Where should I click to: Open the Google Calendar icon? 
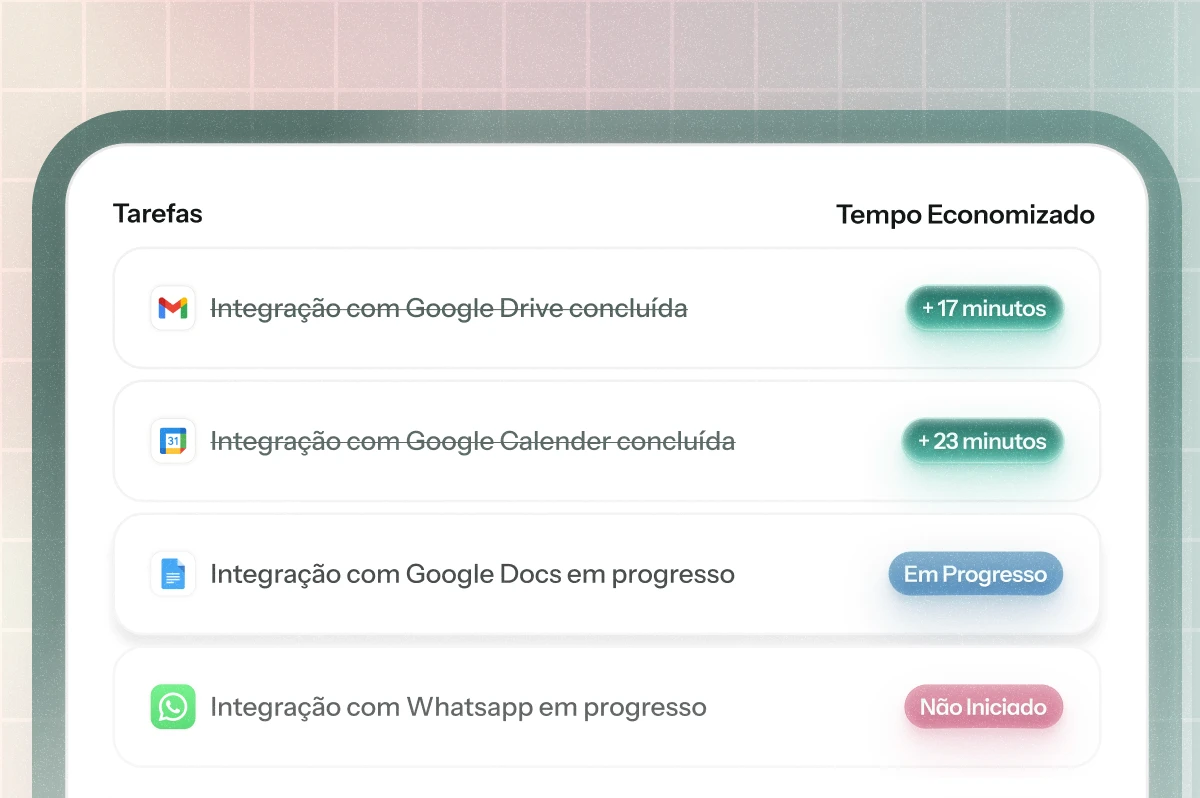[x=173, y=441]
